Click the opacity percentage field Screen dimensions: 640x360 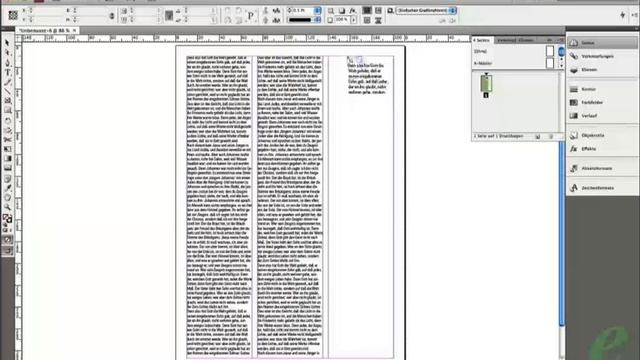pyautogui.click(x=342, y=20)
